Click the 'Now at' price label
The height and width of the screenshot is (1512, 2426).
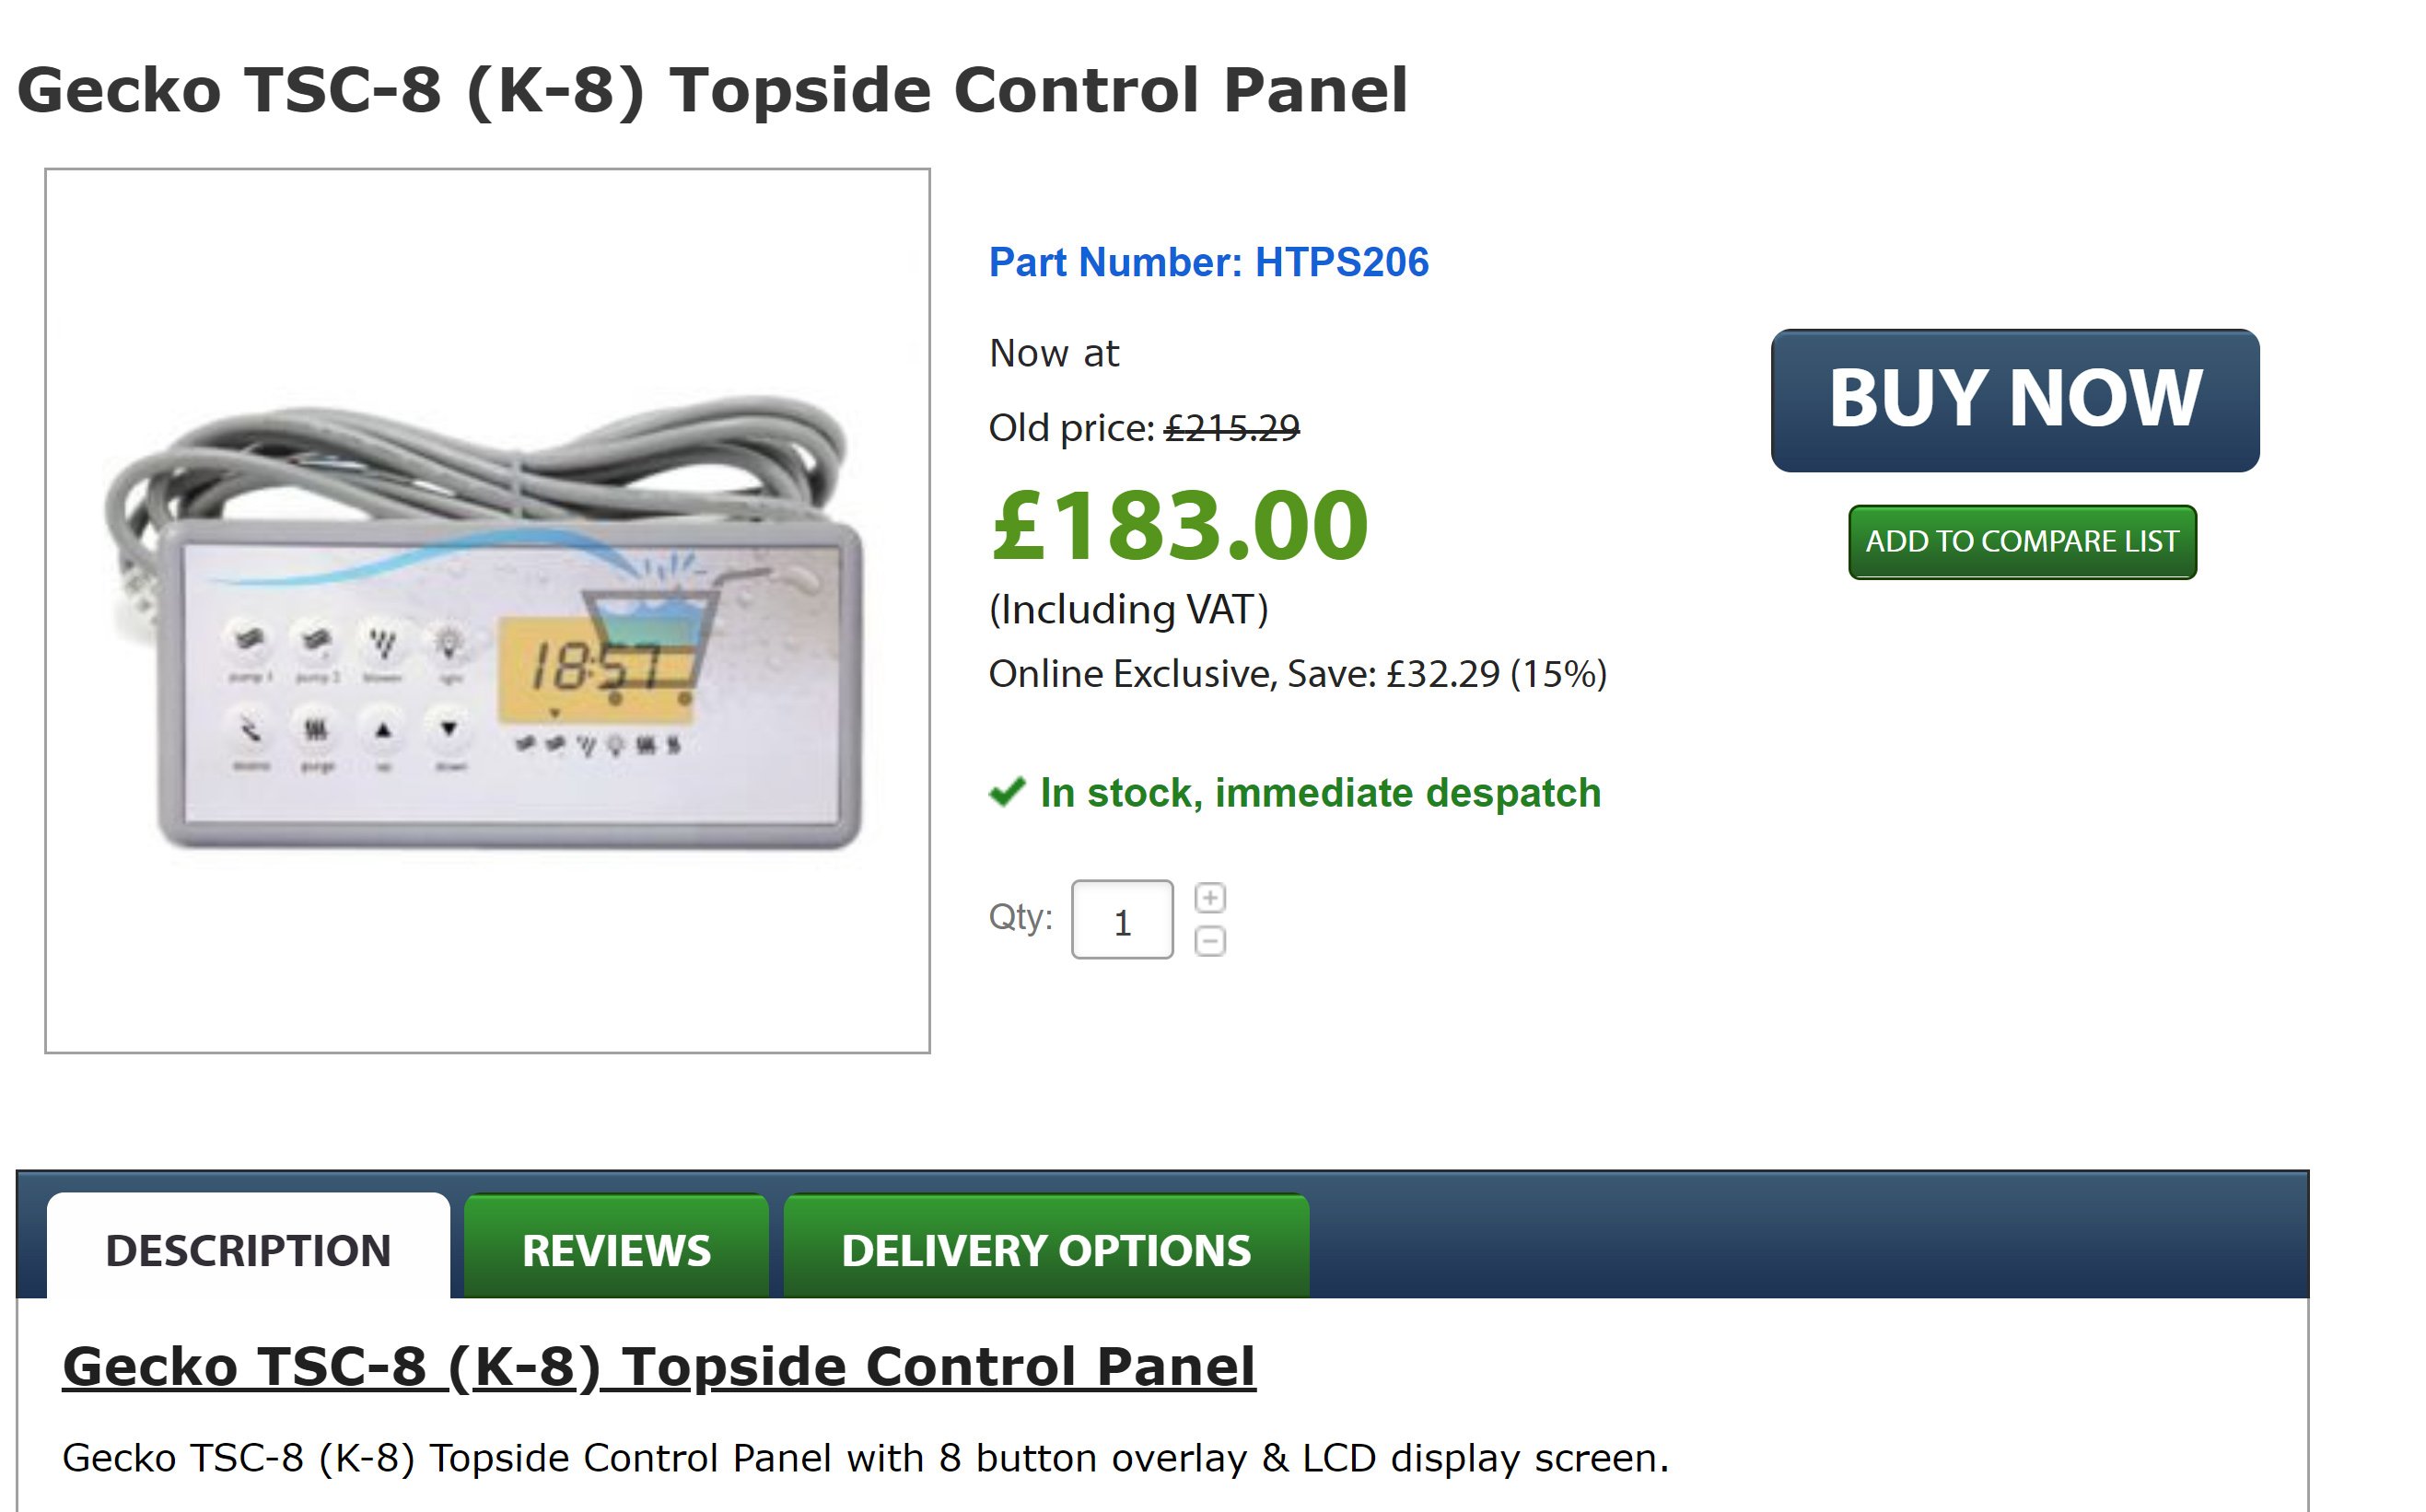(1052, 352)
